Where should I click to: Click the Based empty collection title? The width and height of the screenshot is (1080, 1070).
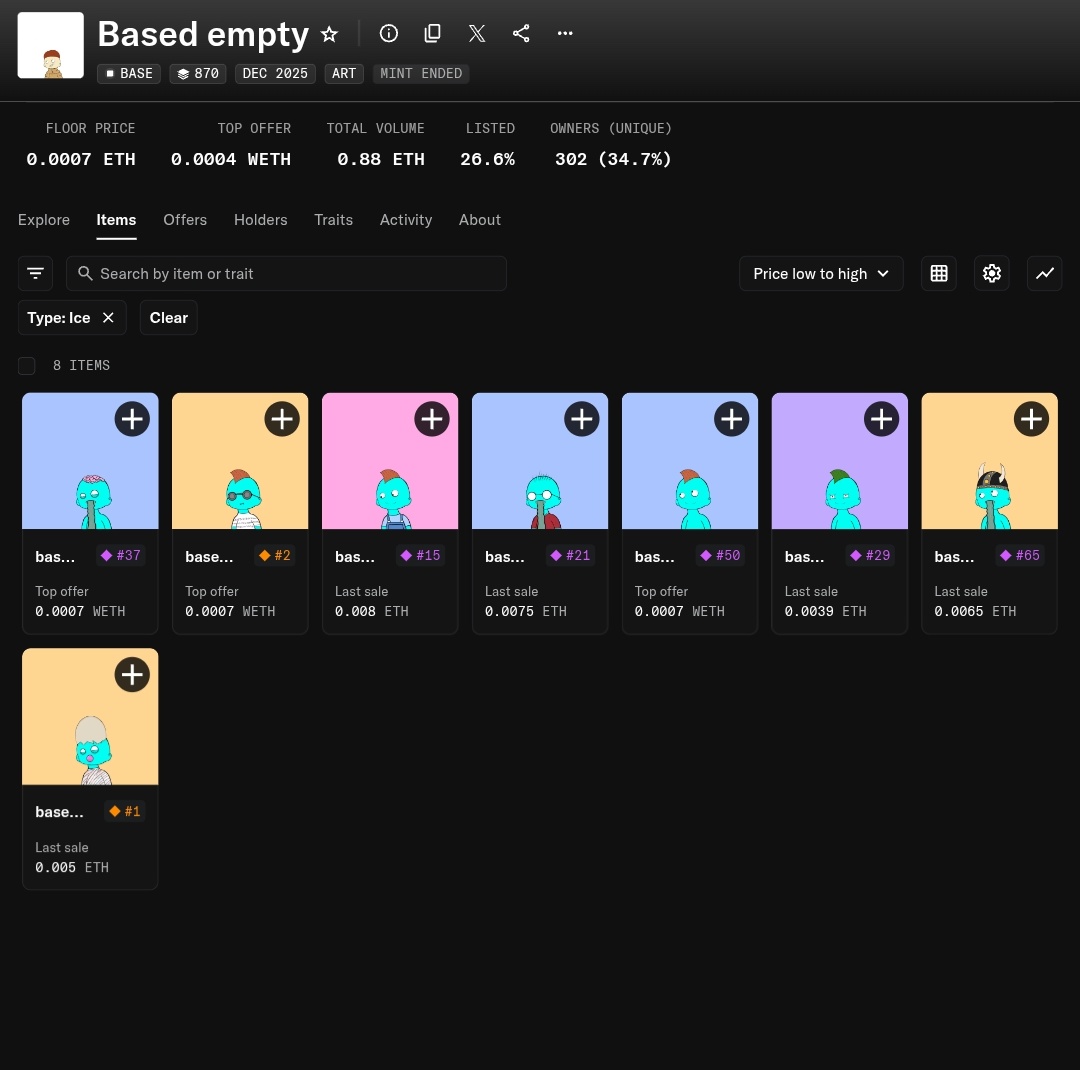203,34
